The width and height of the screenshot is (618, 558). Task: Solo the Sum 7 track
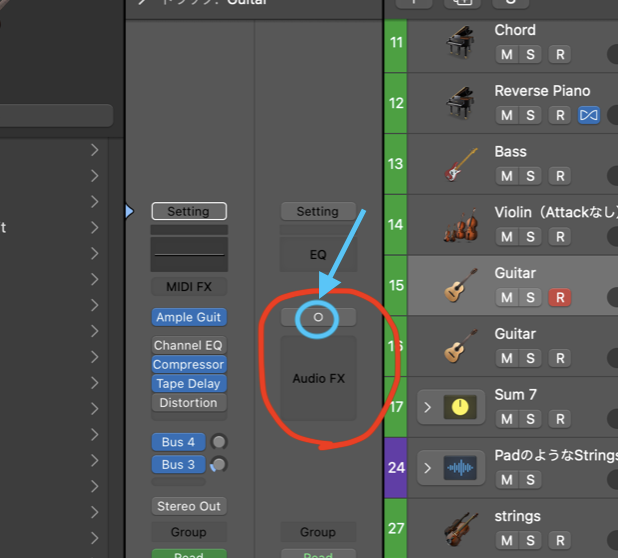530,419
